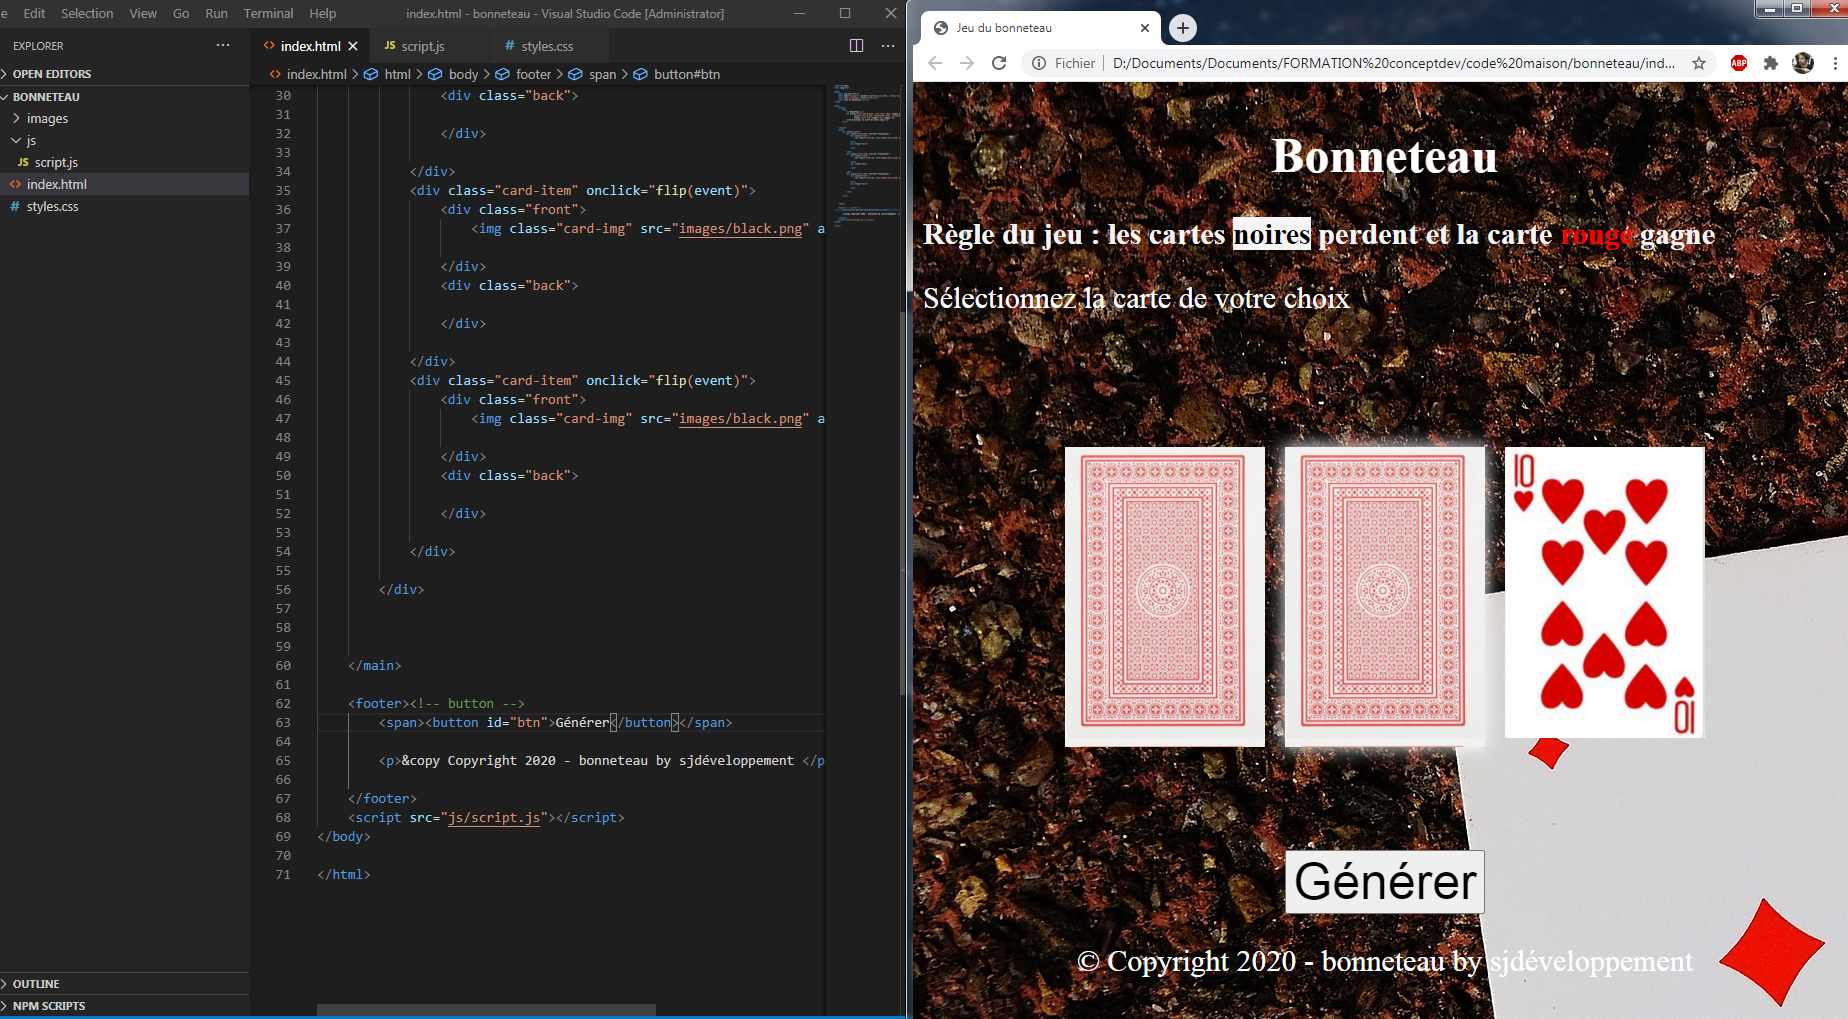This screenshot has height=1019, width=1848.
Task: Open the Run menu
Action: click(x=216, y=13)
